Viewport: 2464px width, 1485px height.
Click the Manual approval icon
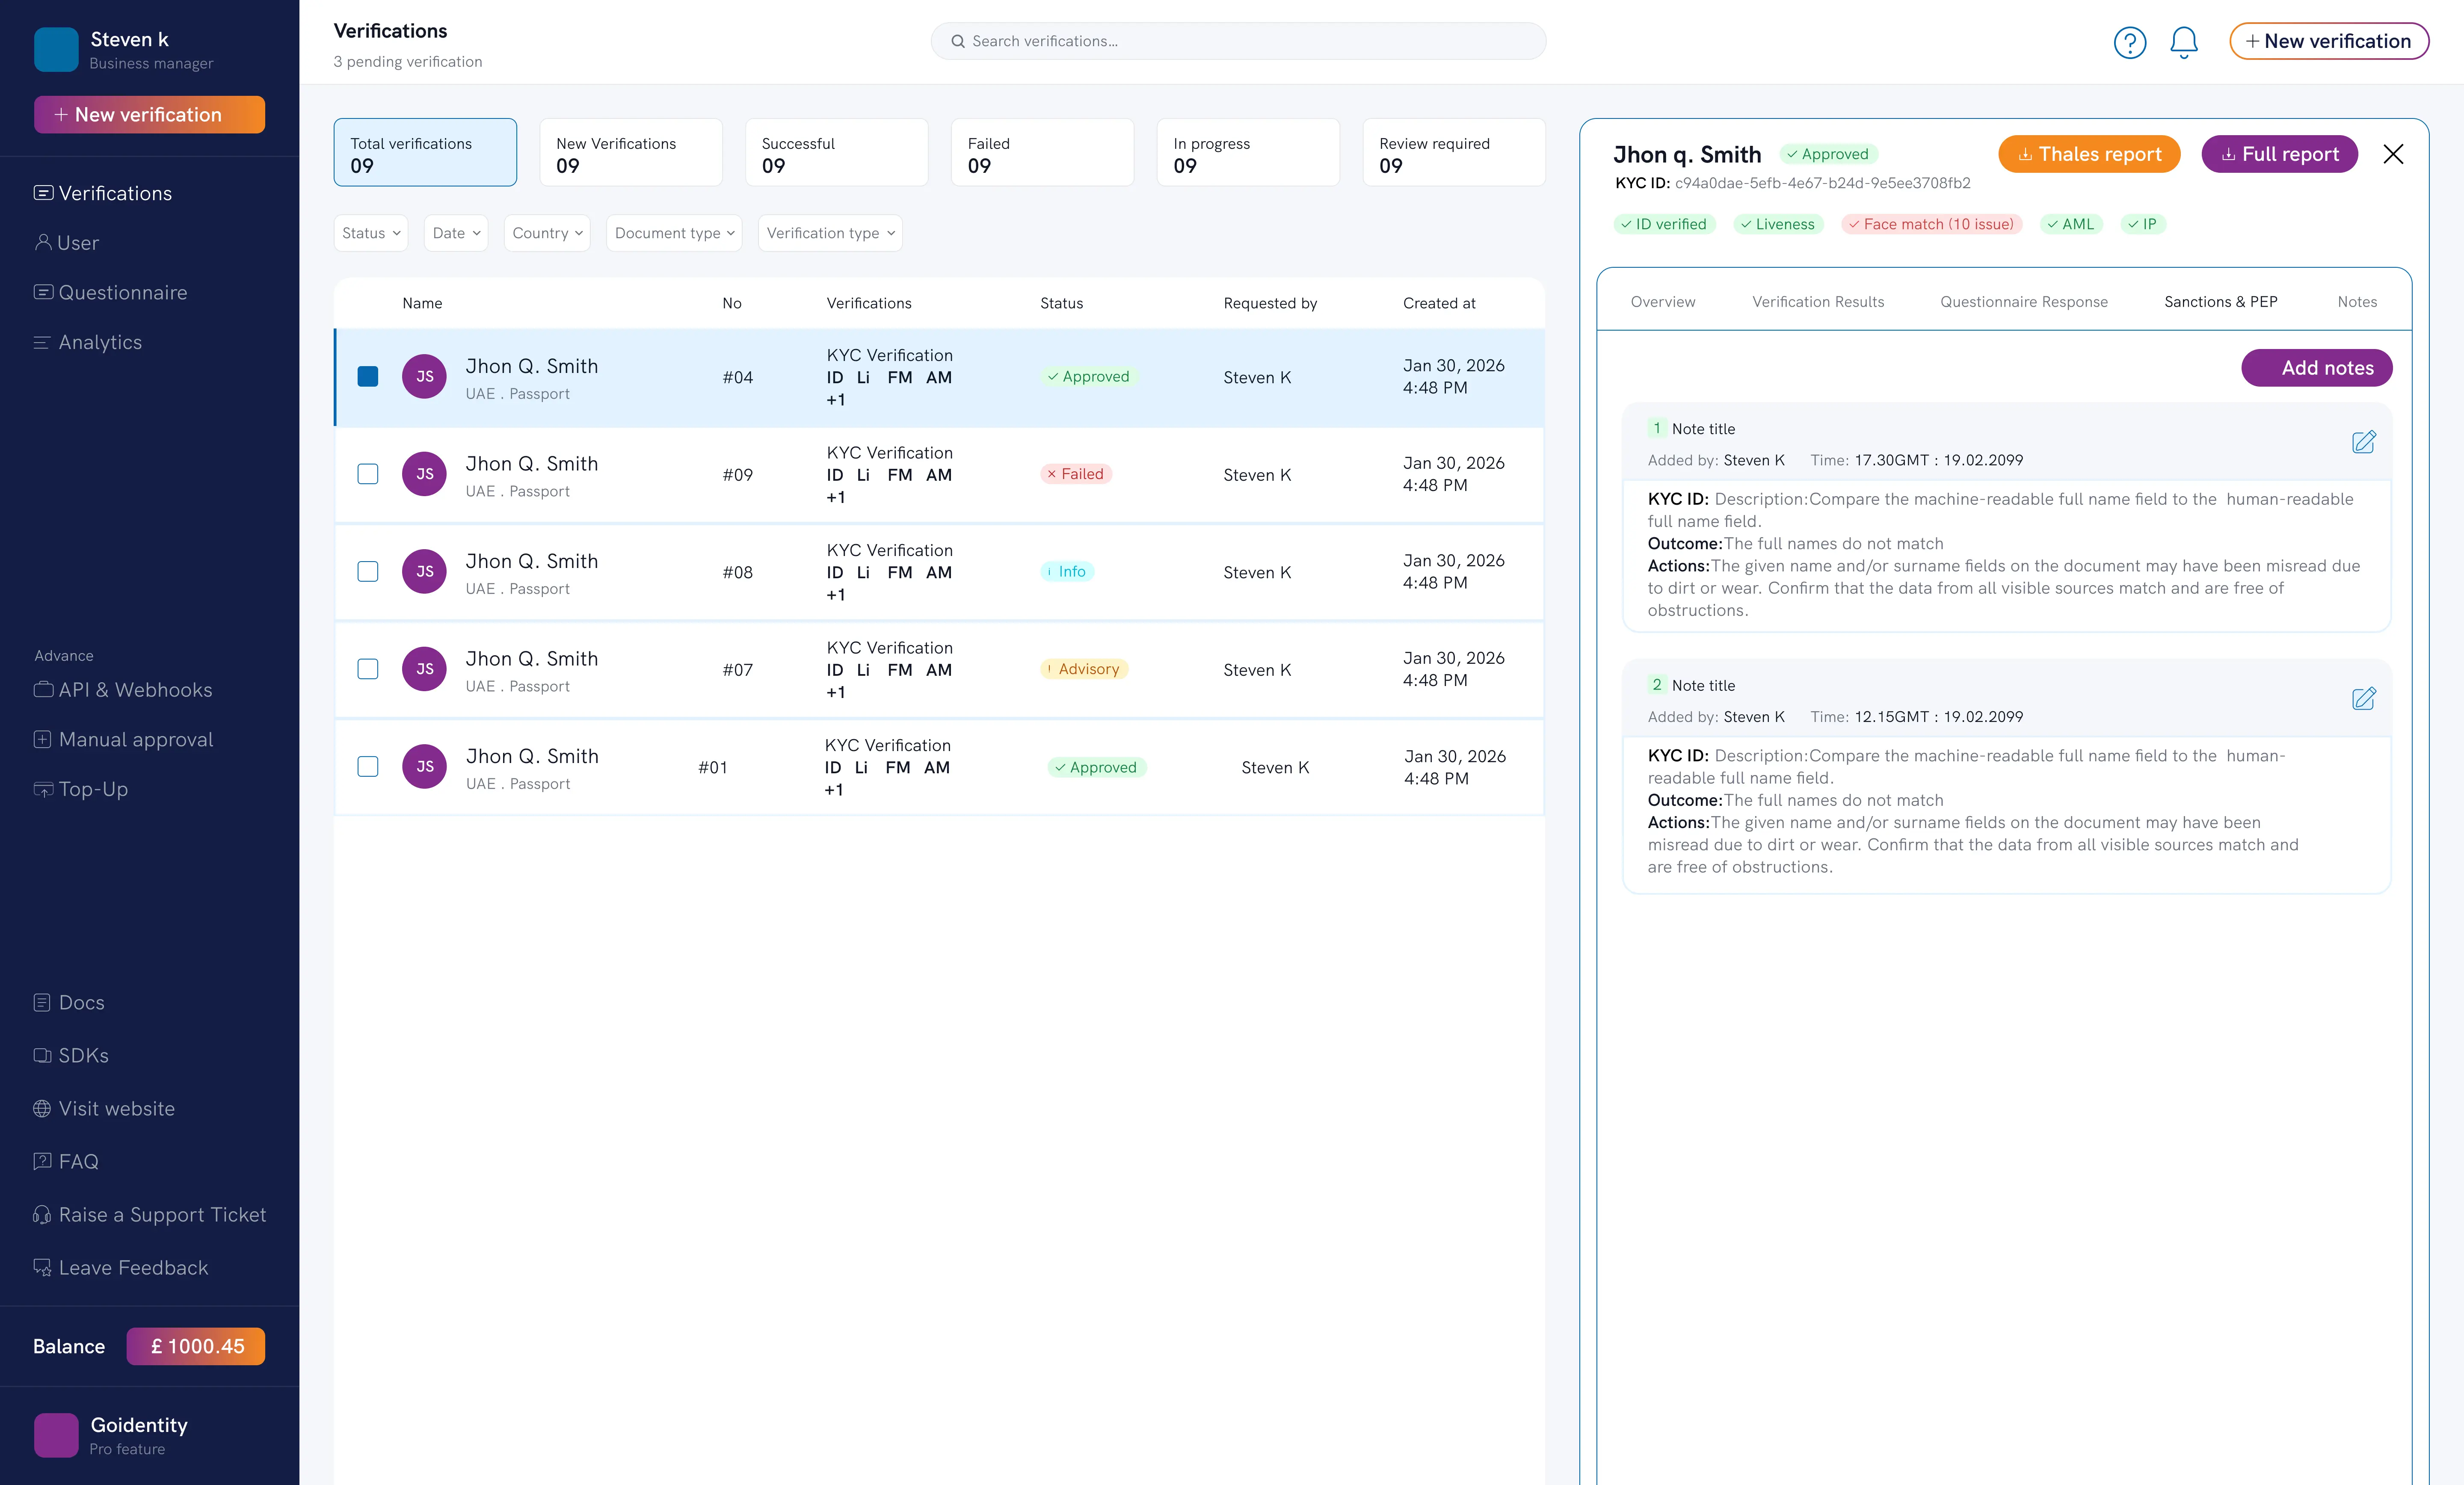click(x=42, y=739)
